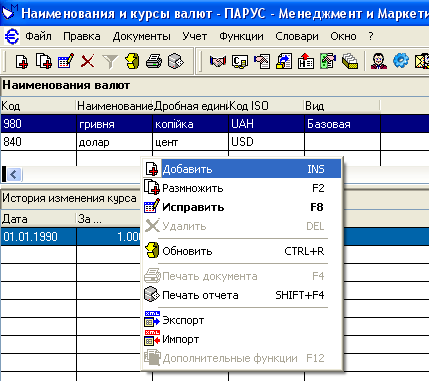Click the envelope toolbar icon at right edge
Screen dimensions: 429x381
422,61
